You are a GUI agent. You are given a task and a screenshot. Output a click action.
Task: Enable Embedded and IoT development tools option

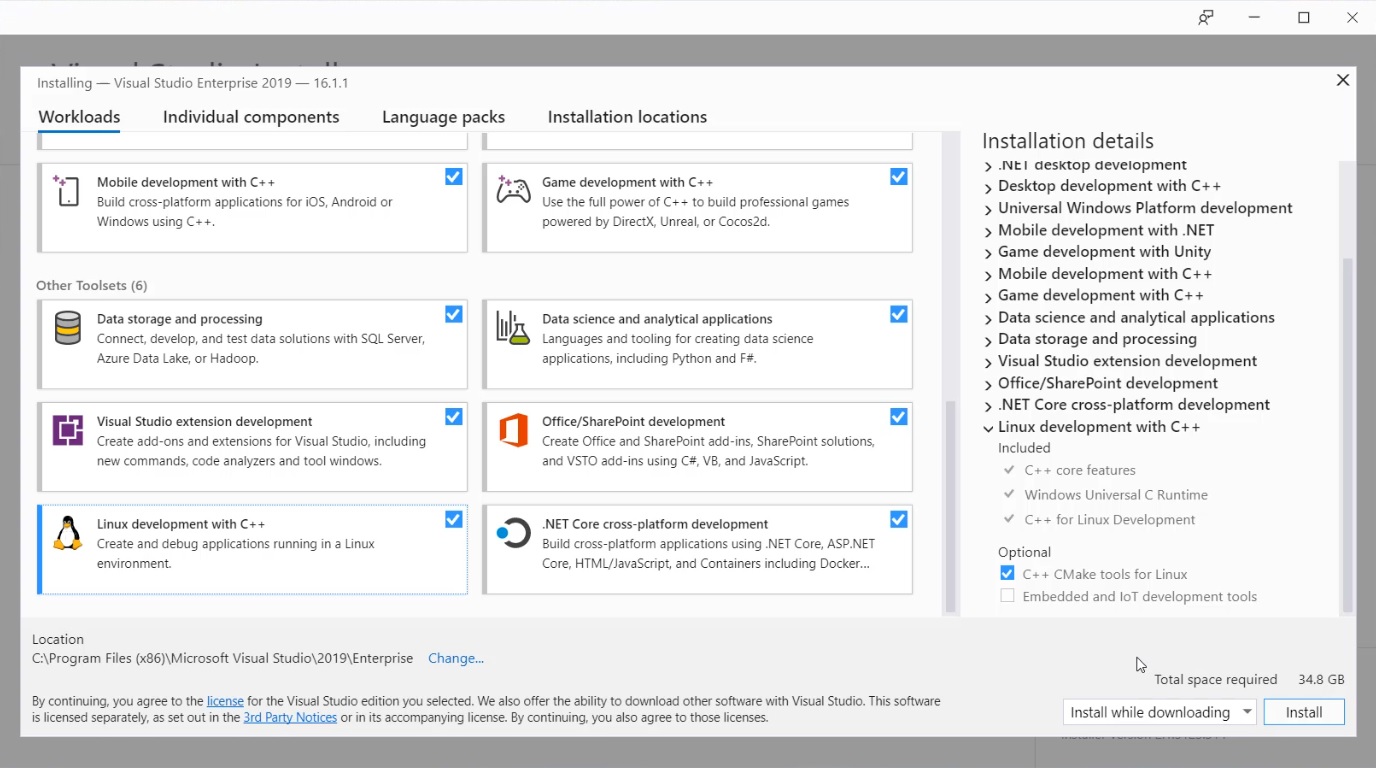coord(1007,596)
